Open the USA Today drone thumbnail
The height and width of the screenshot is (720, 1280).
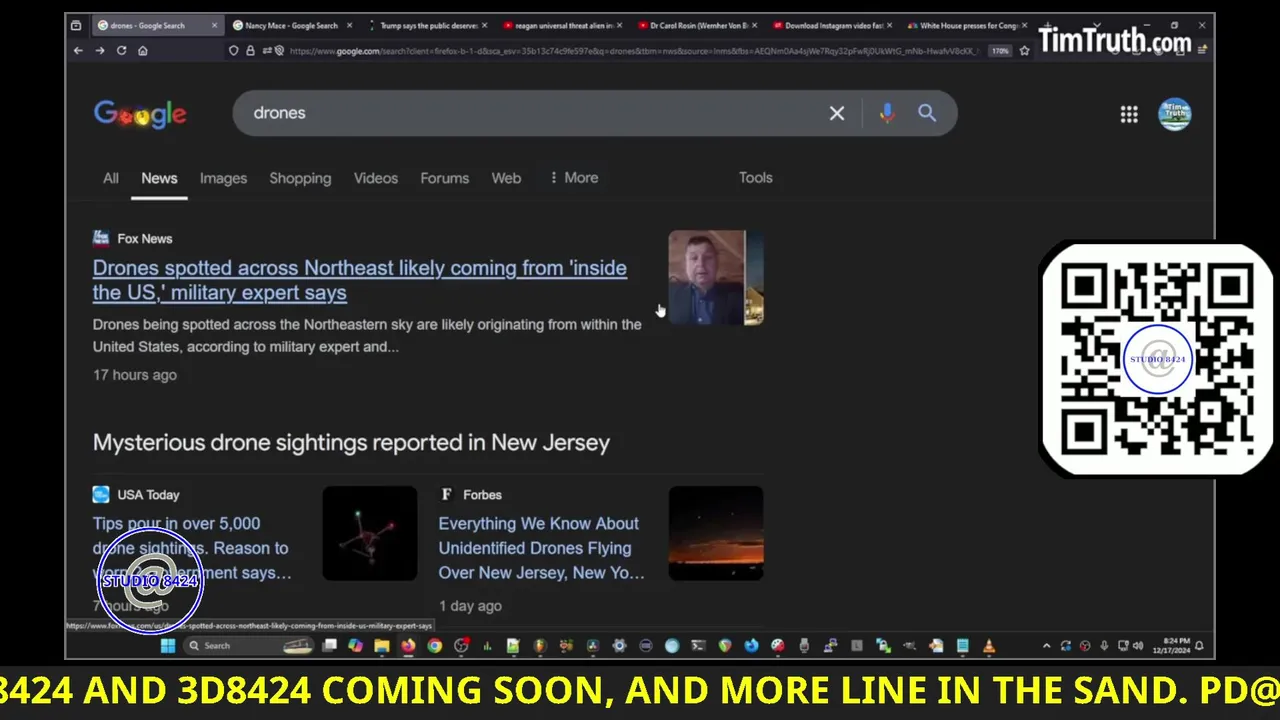pyautogui.click(x=370, y=533)
